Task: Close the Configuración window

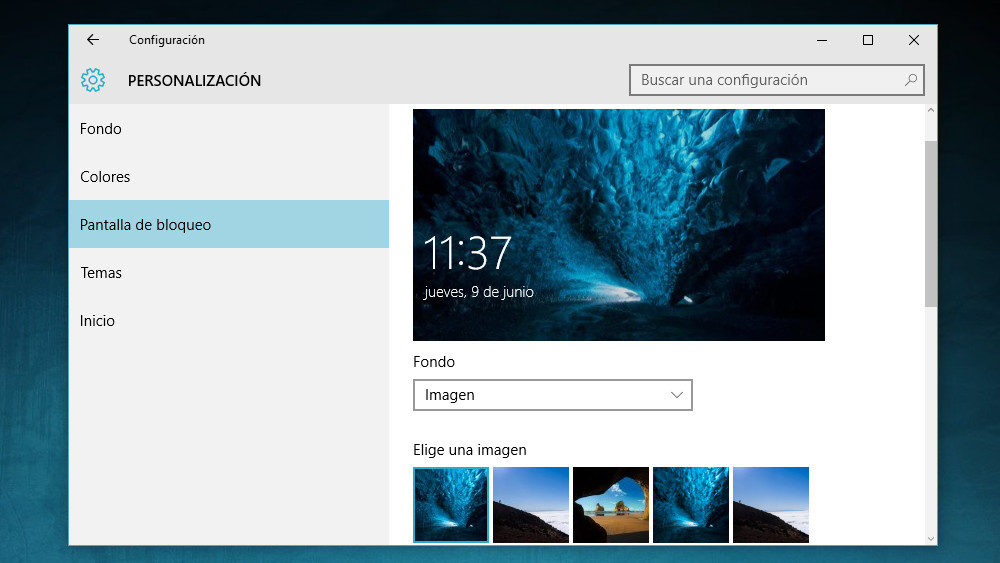Action: (914, 40)
